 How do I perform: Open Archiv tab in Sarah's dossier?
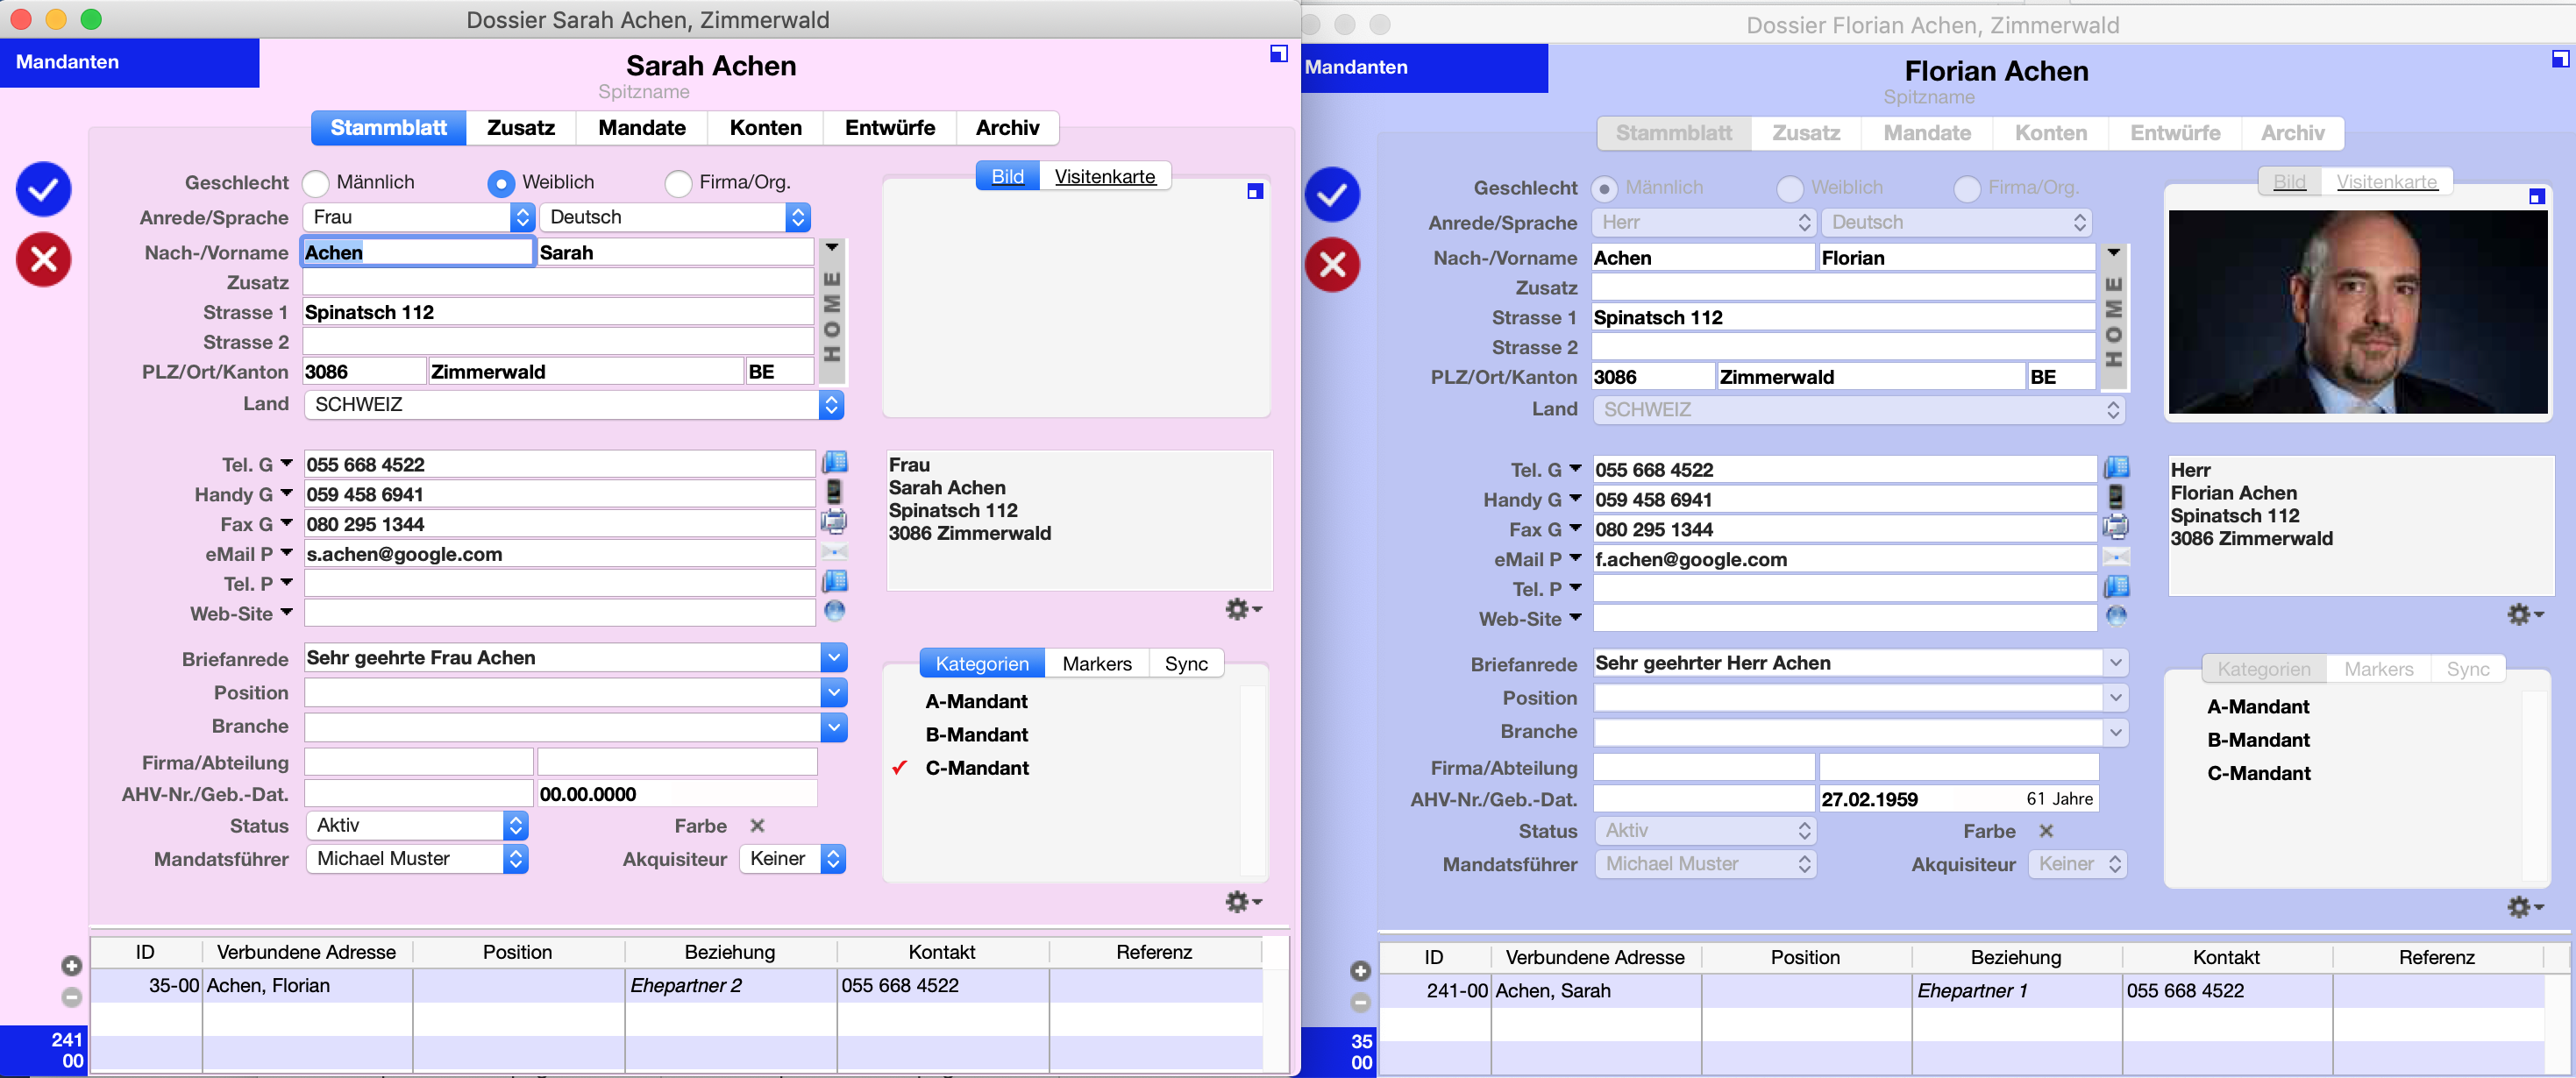(x=1007, y=128)
